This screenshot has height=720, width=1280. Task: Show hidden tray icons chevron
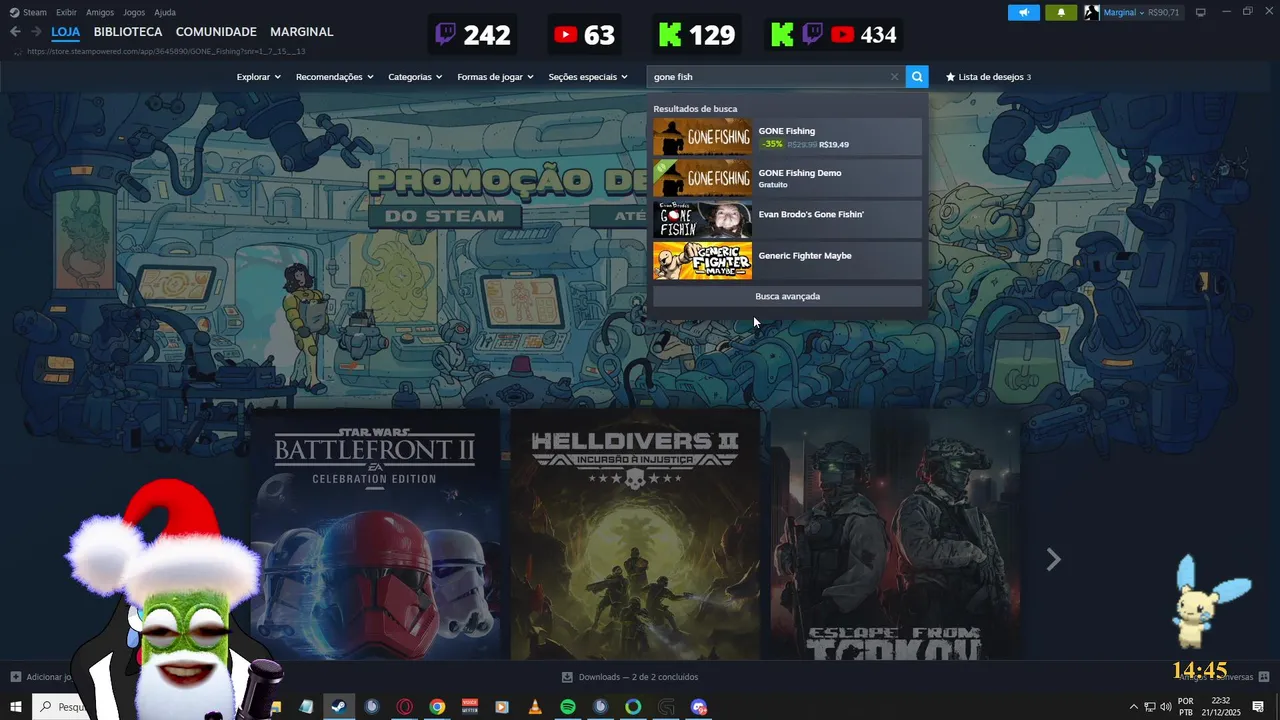pyautogui.click(x=1133, y=707)
